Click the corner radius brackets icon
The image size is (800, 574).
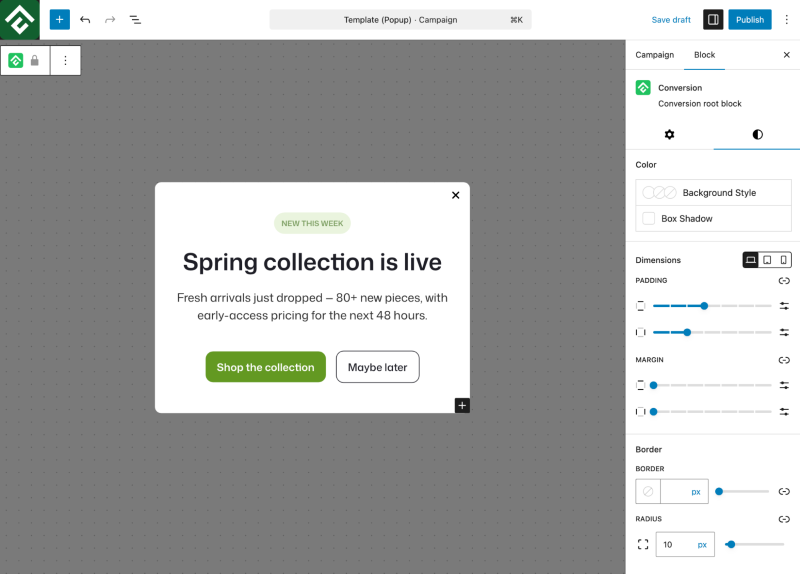[643, 544]
